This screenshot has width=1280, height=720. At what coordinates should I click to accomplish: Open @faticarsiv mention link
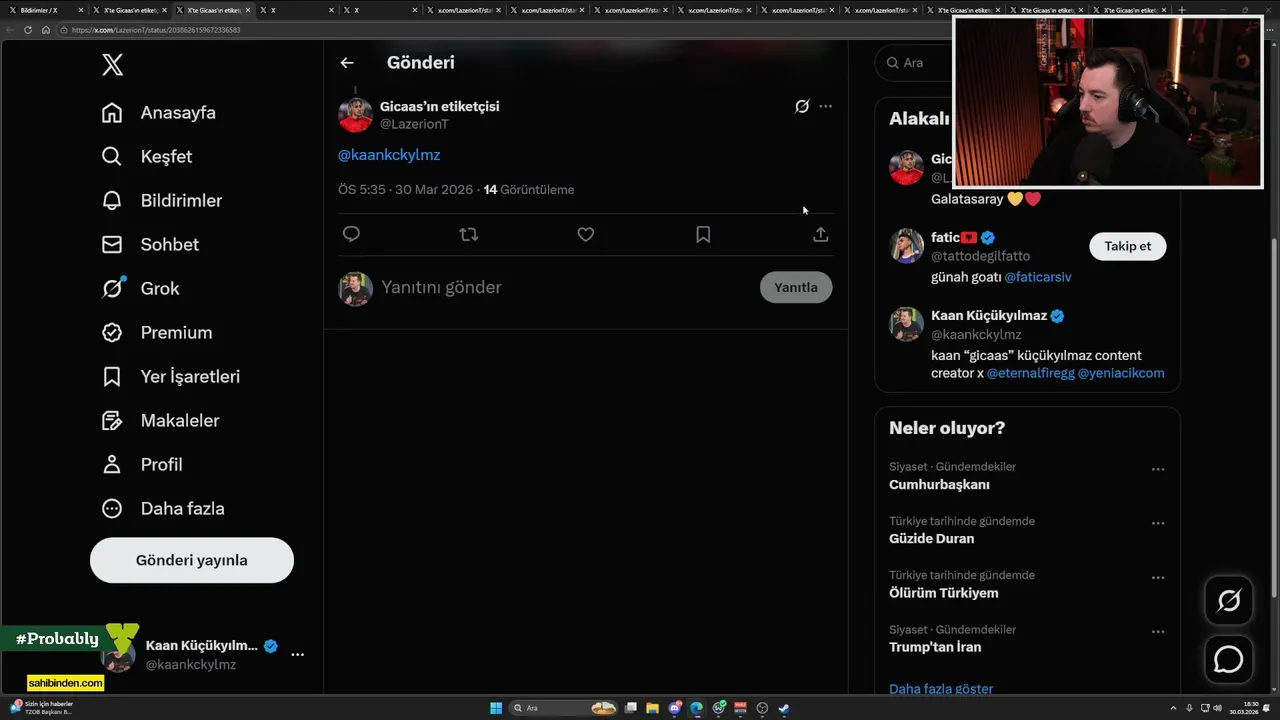pos(1038,277)
